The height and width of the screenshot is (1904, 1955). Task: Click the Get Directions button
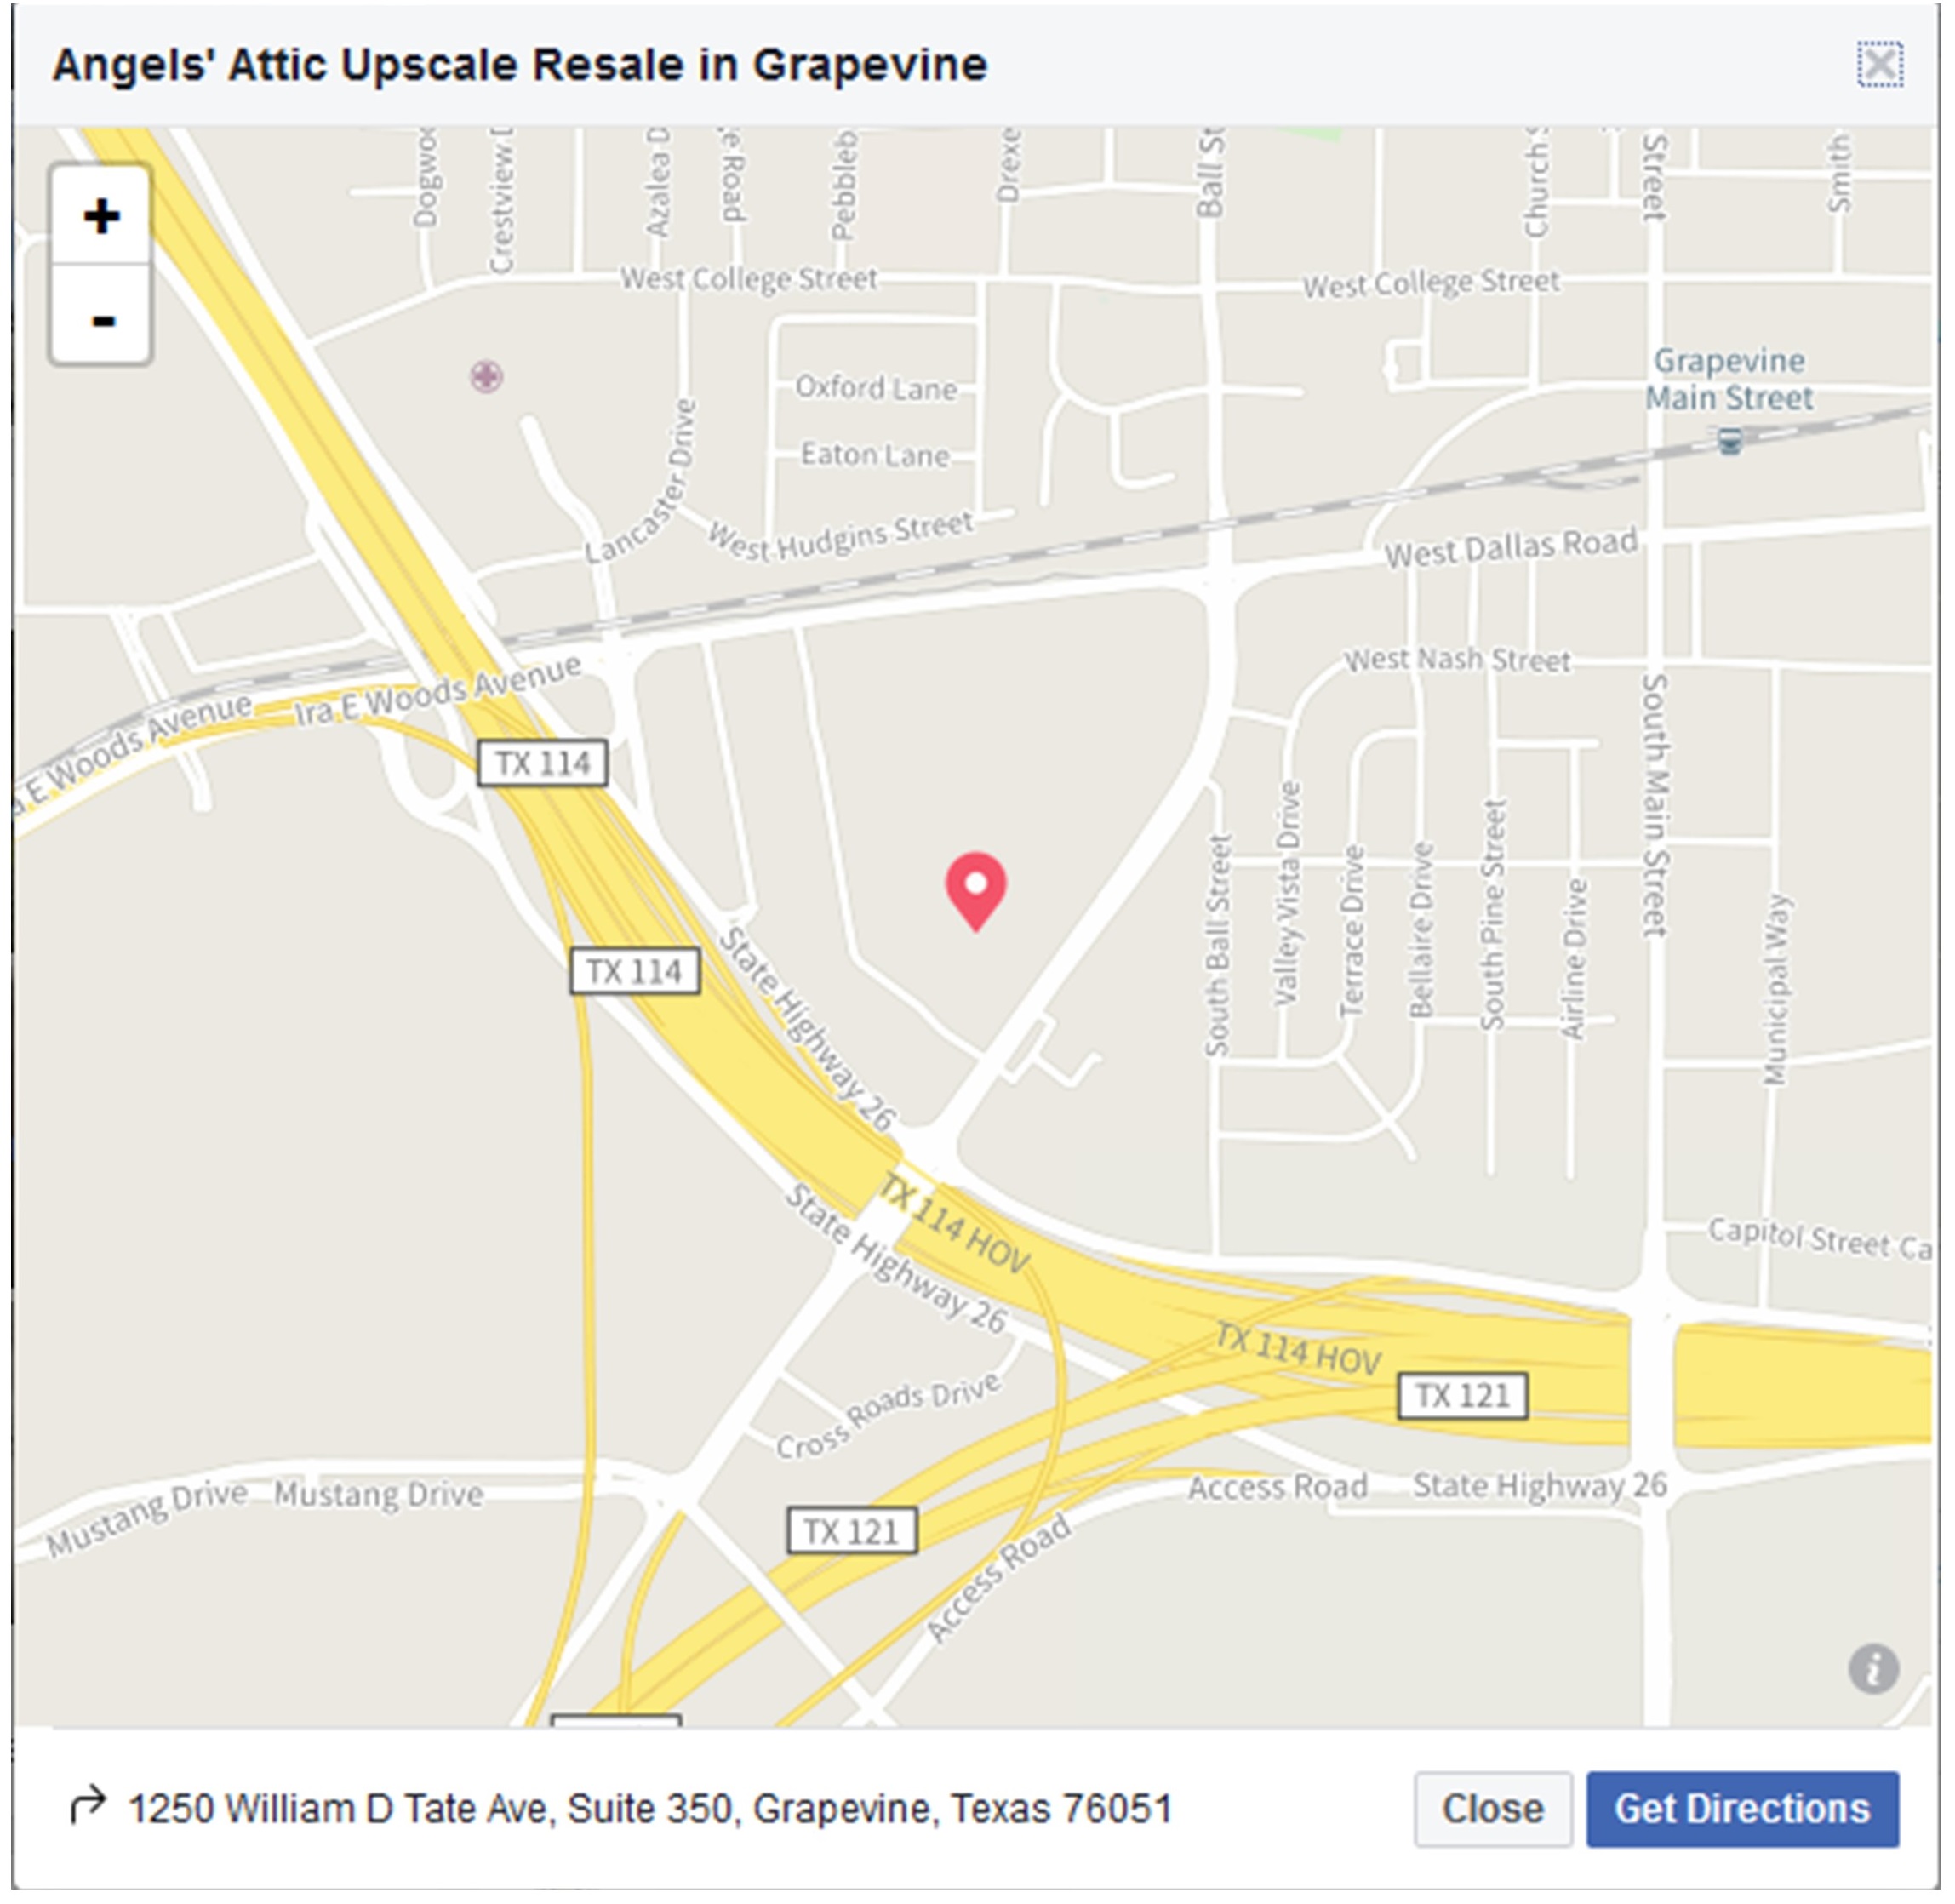coord(1742,1809)
